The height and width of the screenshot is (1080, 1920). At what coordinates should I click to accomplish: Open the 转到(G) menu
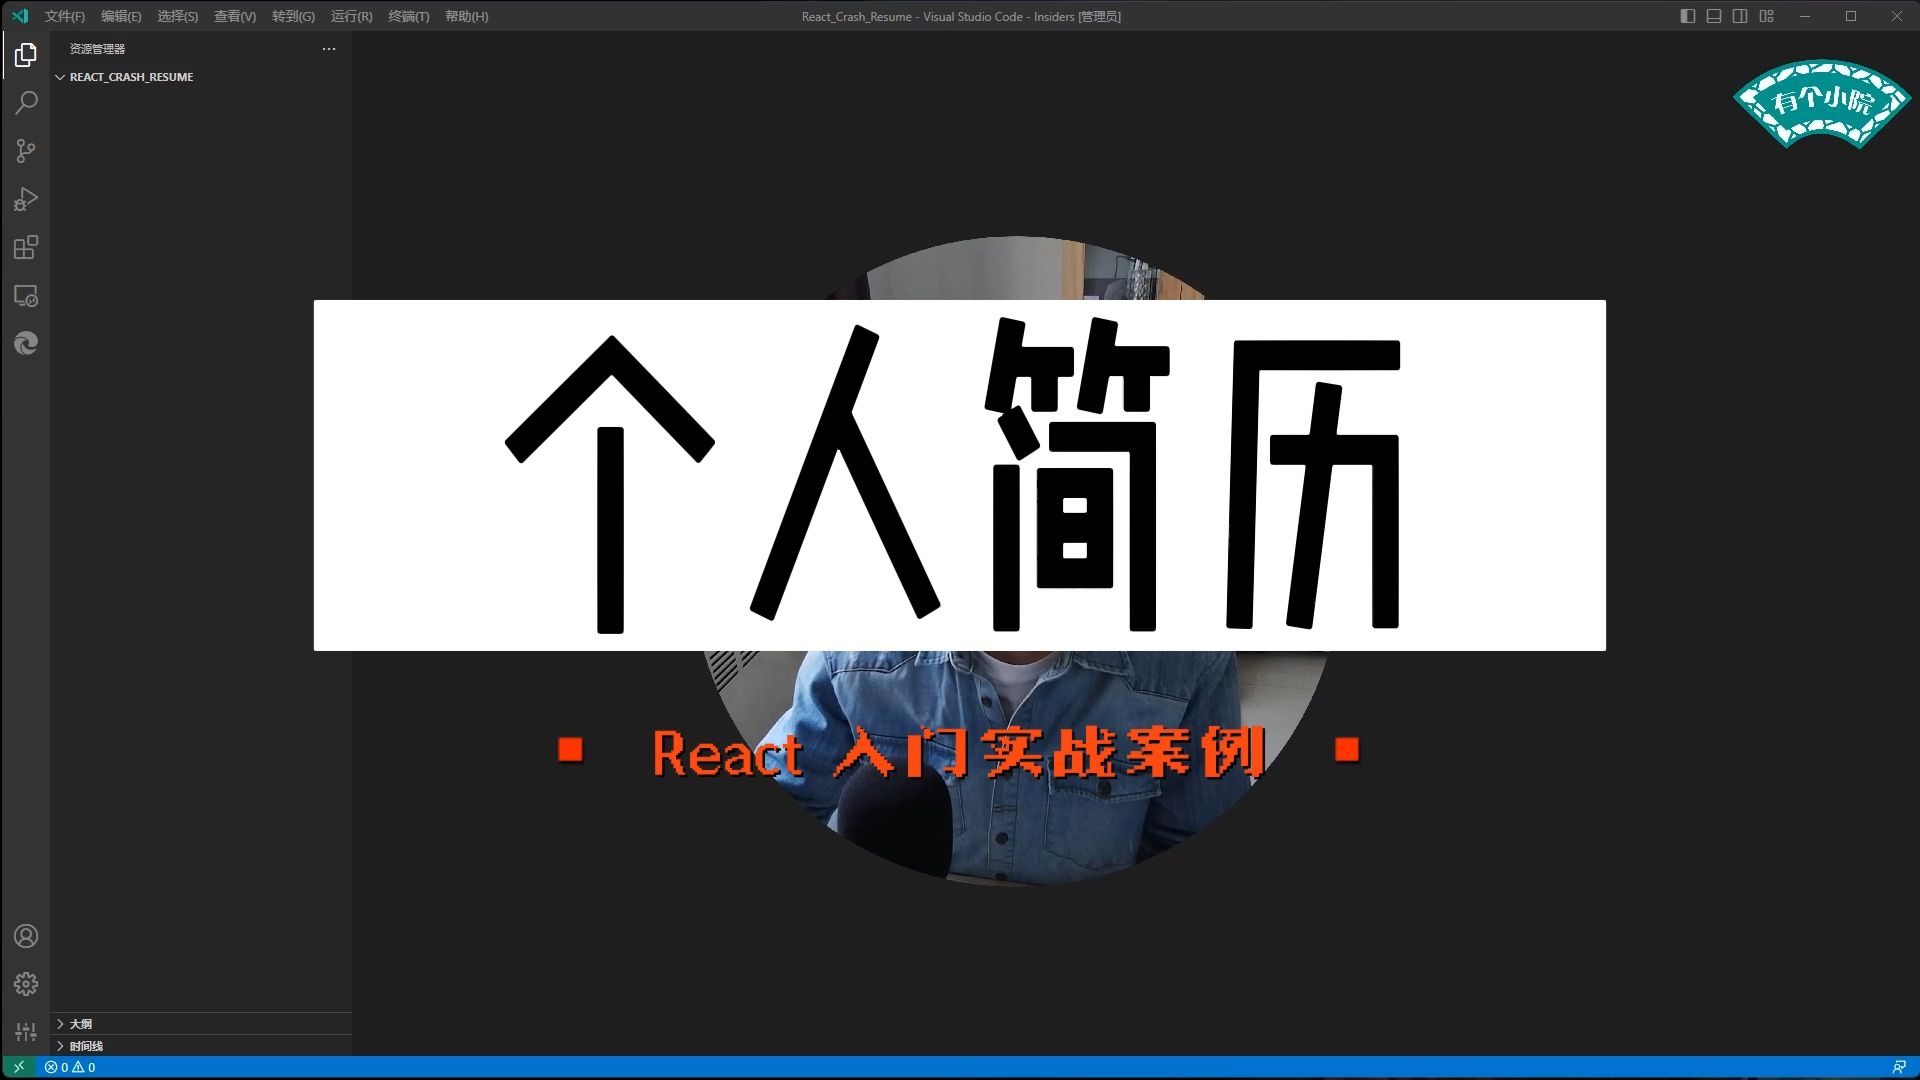click(293, 17)
